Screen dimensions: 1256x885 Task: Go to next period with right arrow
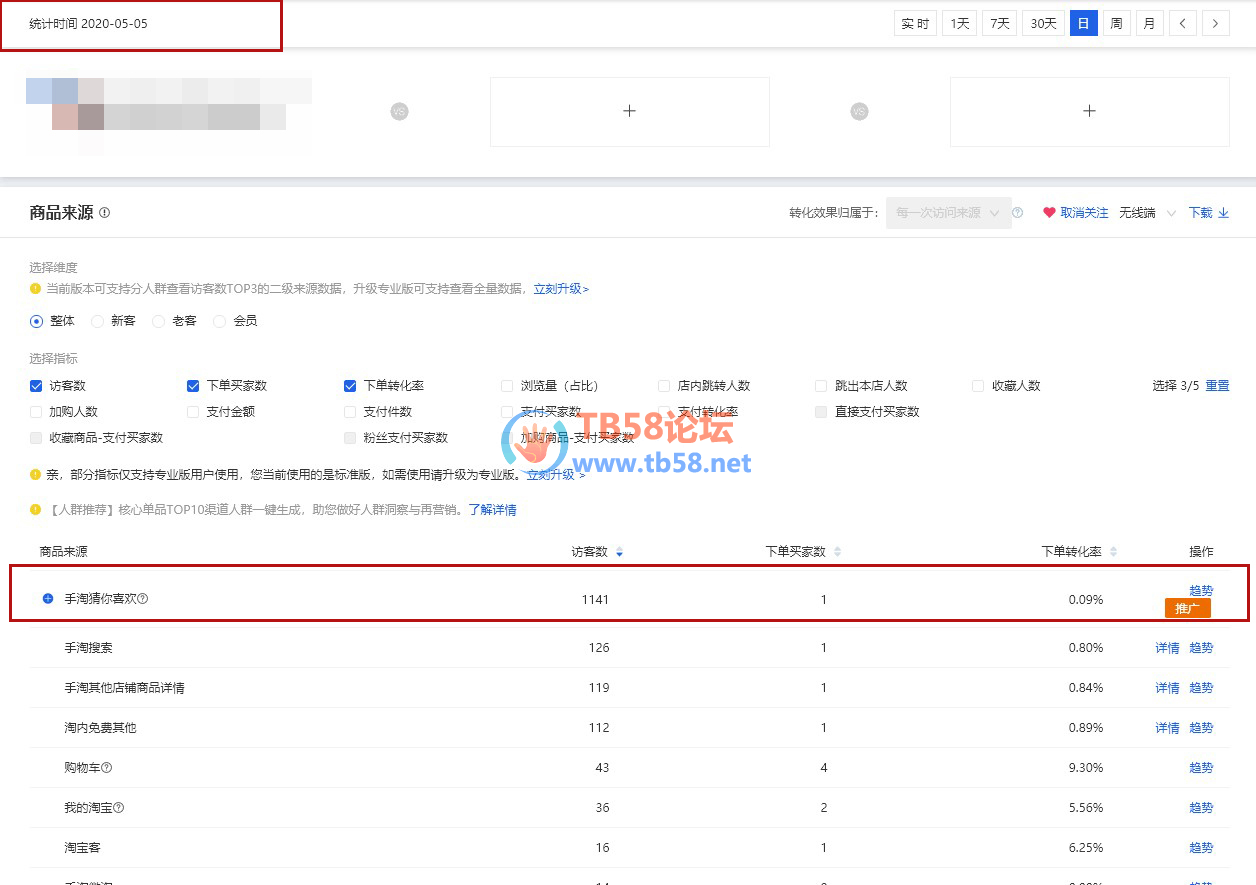point(1216,23)
